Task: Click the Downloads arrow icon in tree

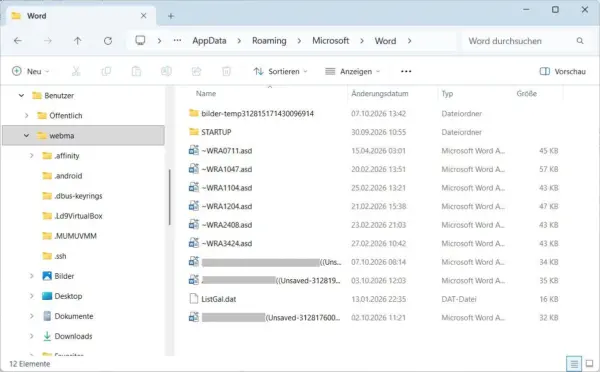Action: pos(47,336)
